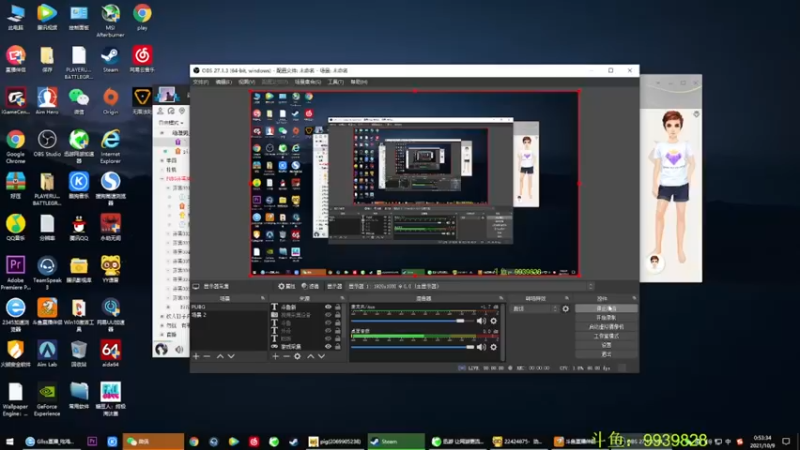Remove selected source with the minus icon
Image resolution: width=800 pixels, height=450 pixels.
(286, 356)
